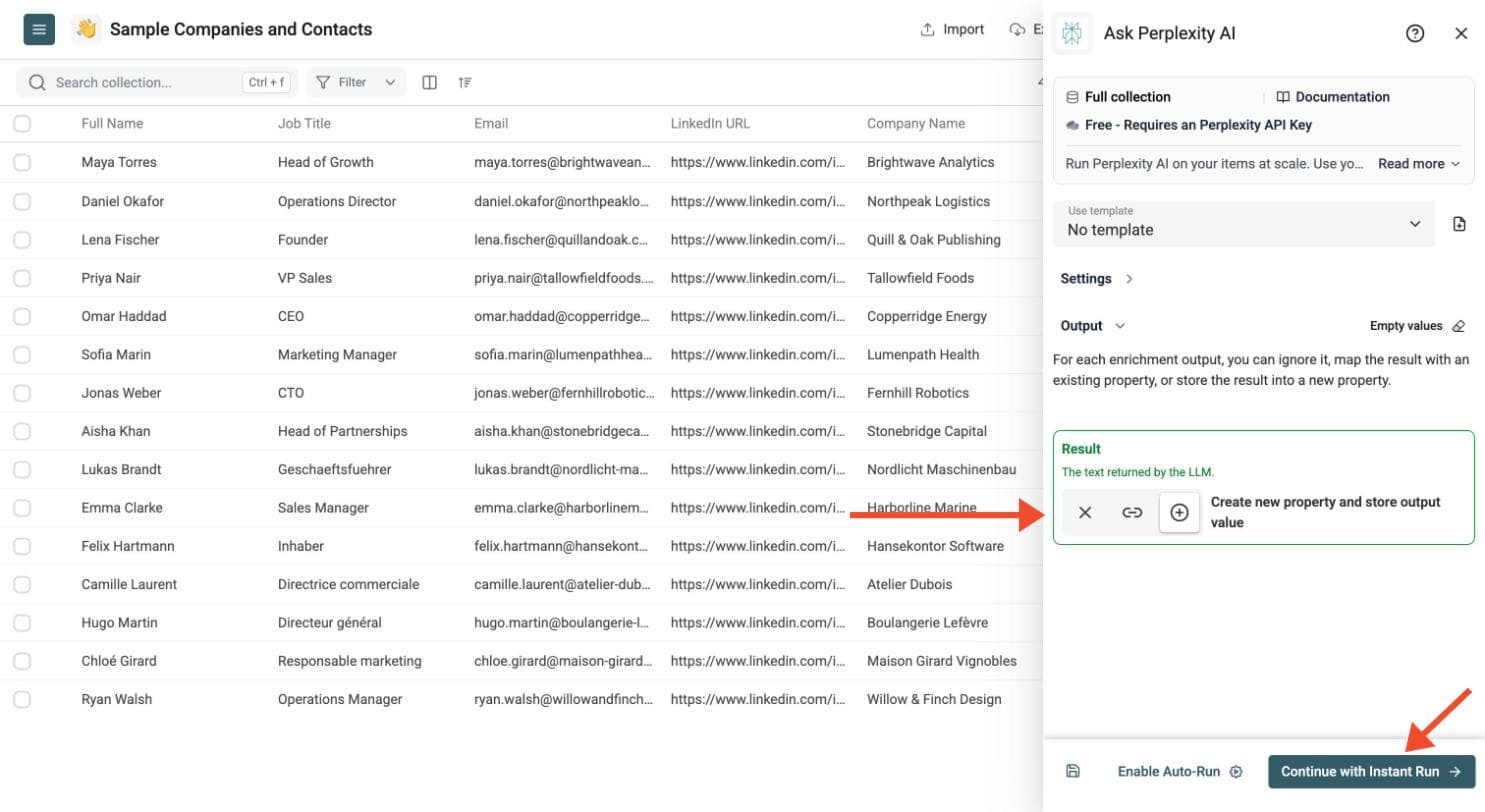Screen dimensions: 1485x812
Task: Close the Ask Perplexity AI panel
Action: (x=1461, y=33)
